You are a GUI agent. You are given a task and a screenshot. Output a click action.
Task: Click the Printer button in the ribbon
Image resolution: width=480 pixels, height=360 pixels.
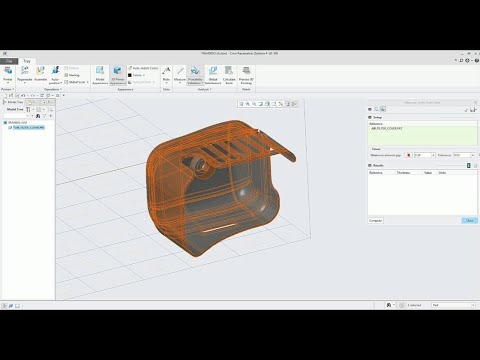coord(8,74)
